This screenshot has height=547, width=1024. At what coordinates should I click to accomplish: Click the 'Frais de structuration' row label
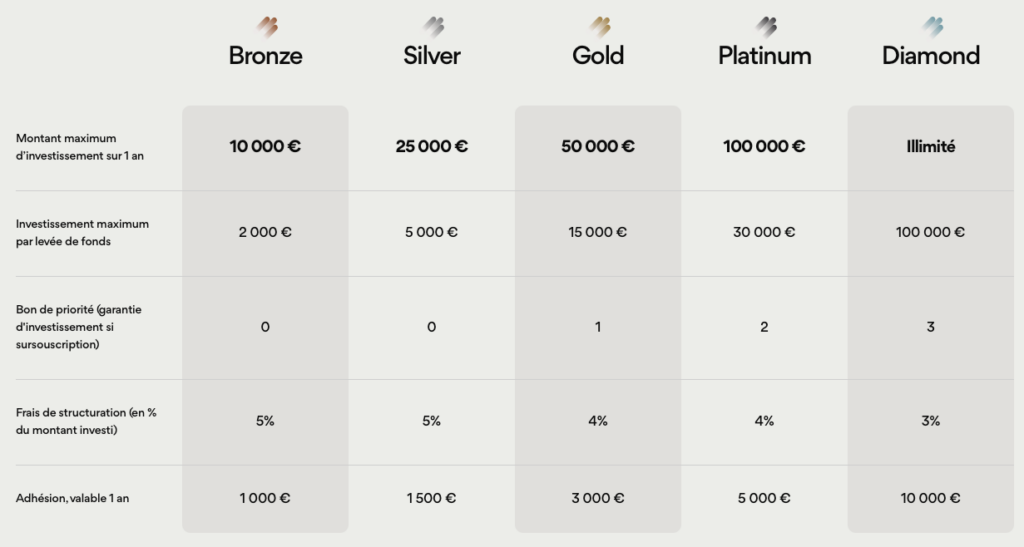point(86,421)
